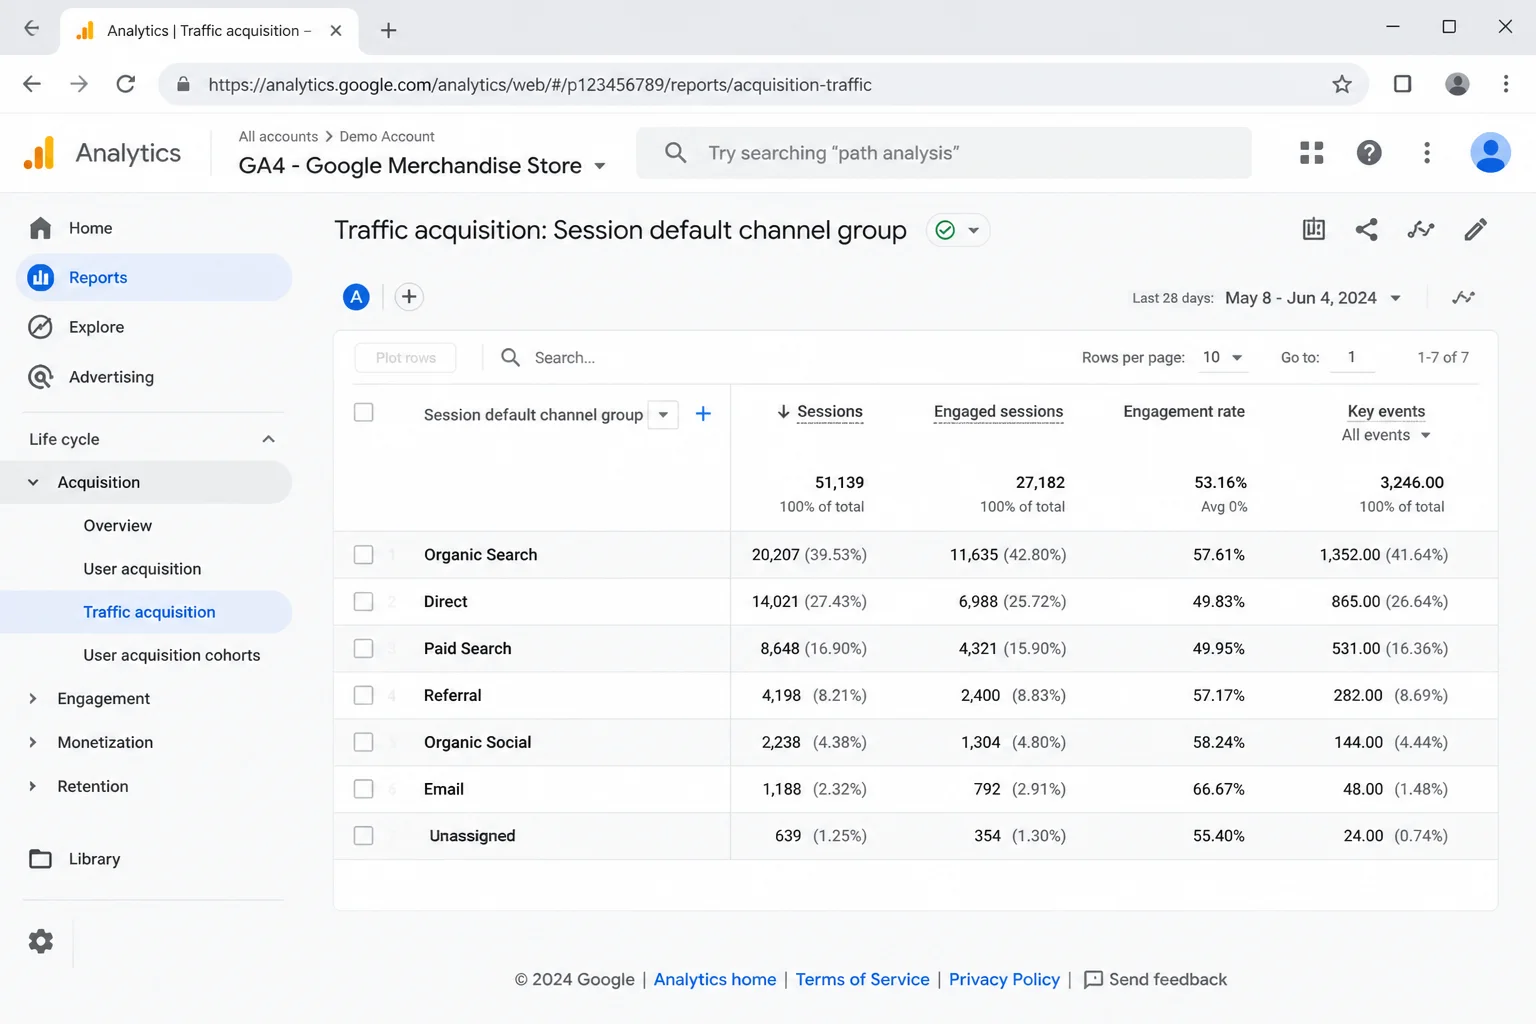The image size is (1536, 1024).
Task: Select the All Users segment A chip
Action: tap(356, 297)
